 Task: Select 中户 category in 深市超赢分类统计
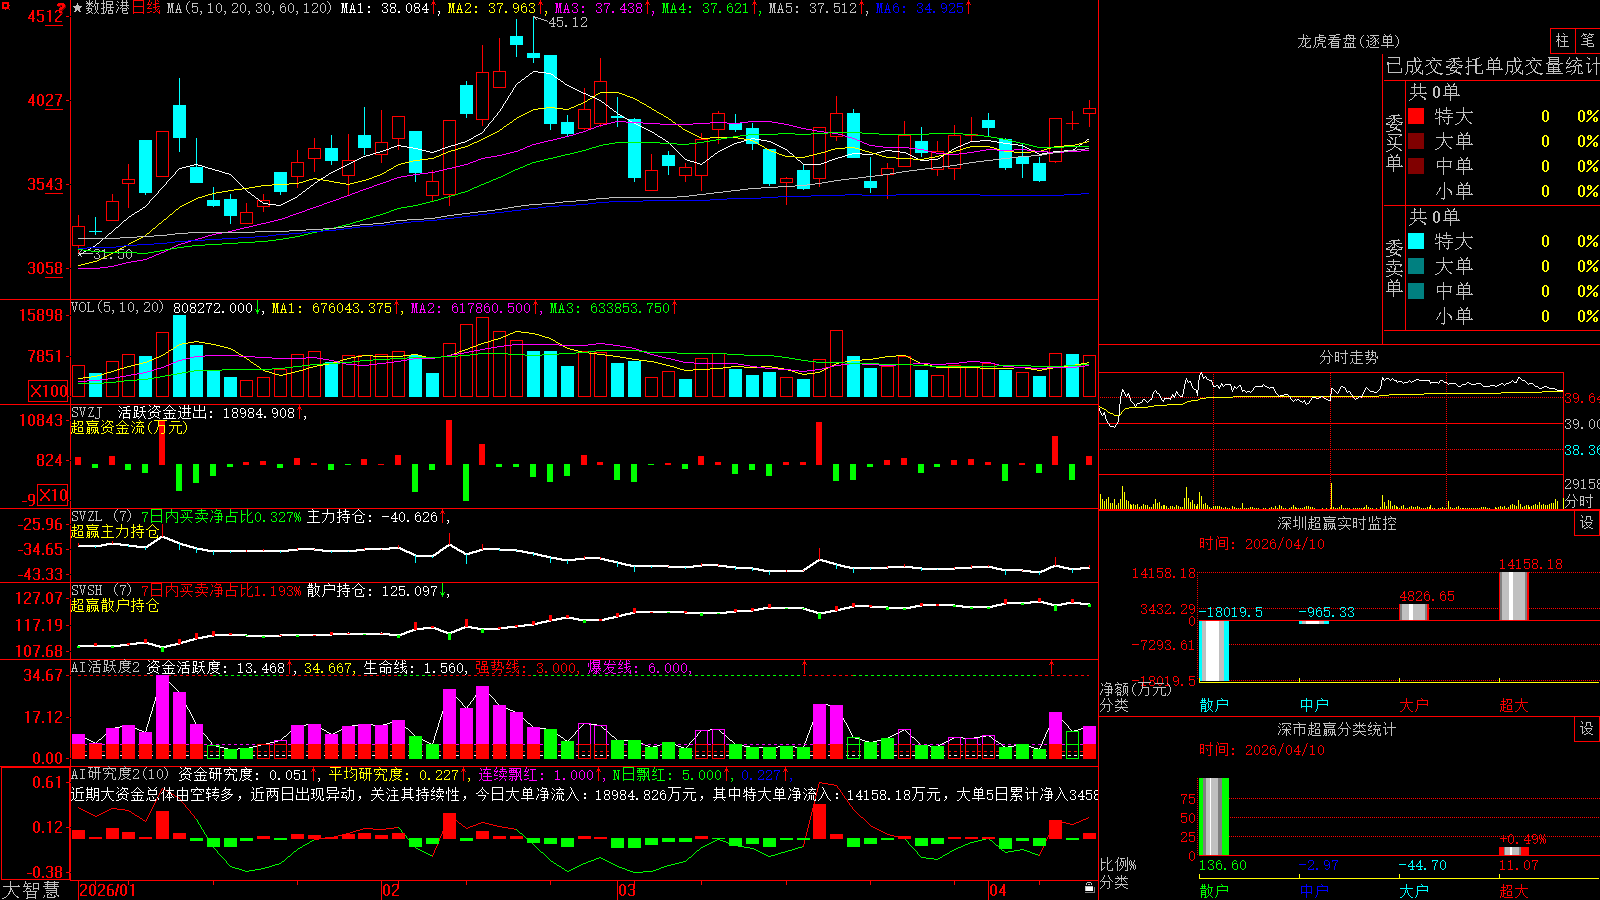tap(1314, 890)
